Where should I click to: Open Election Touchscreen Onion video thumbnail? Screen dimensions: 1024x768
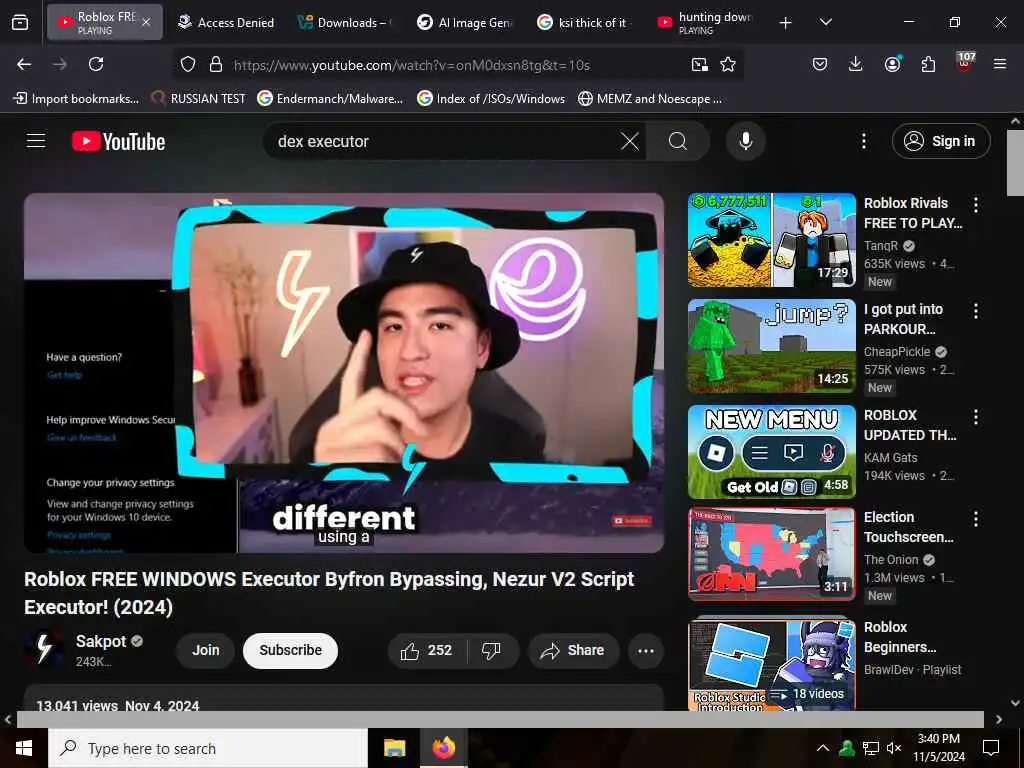(772, 554)
